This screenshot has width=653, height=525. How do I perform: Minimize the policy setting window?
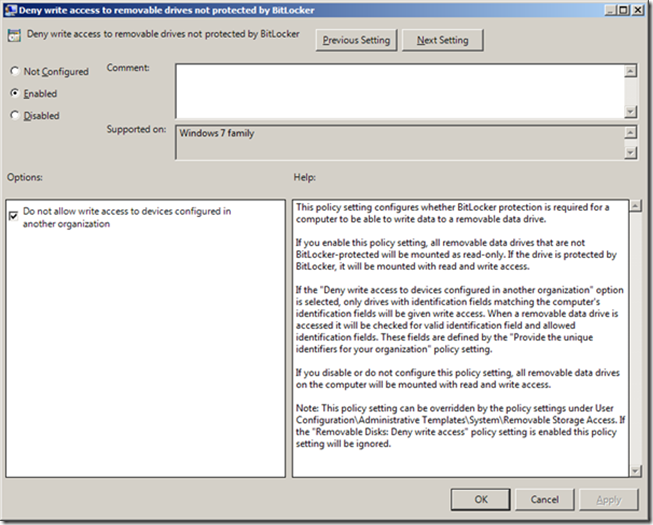[x=608, y=9]
